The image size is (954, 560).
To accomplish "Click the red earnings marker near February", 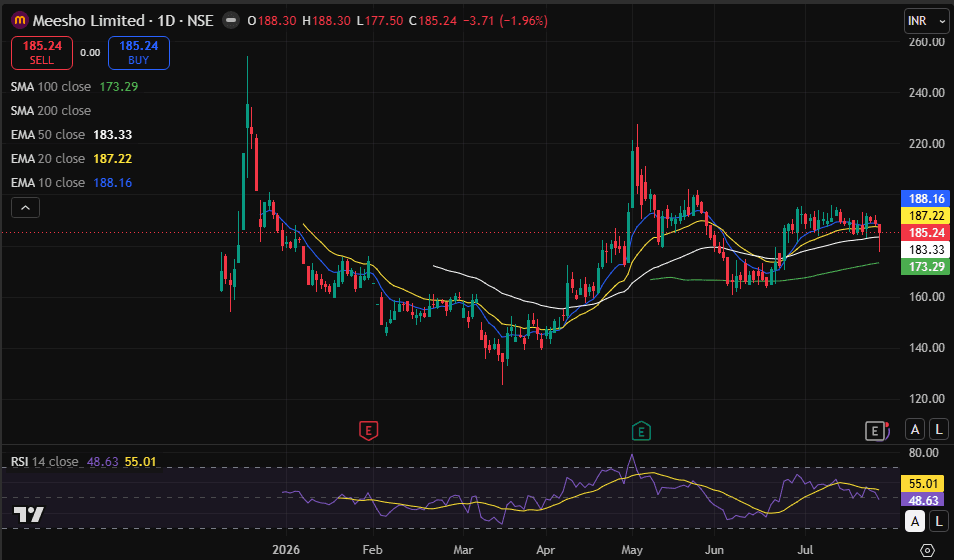I will (368, 430).
